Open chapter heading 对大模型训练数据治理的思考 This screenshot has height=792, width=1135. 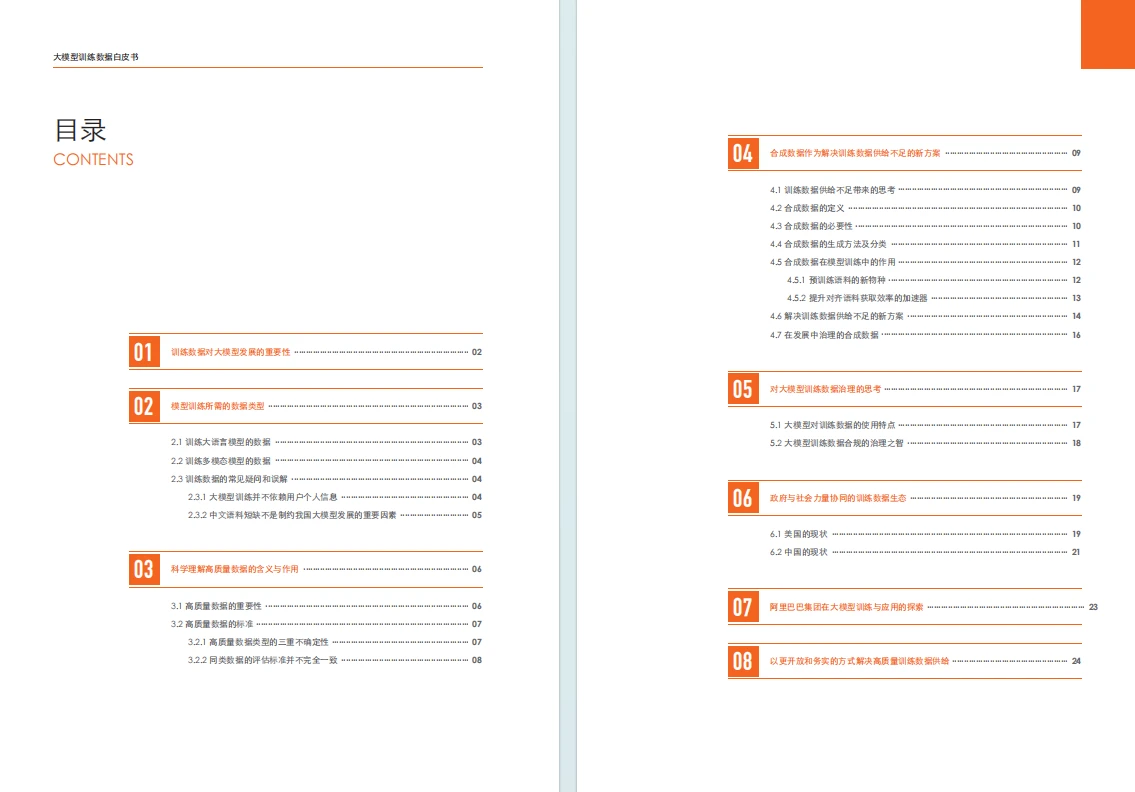(825, 389)
